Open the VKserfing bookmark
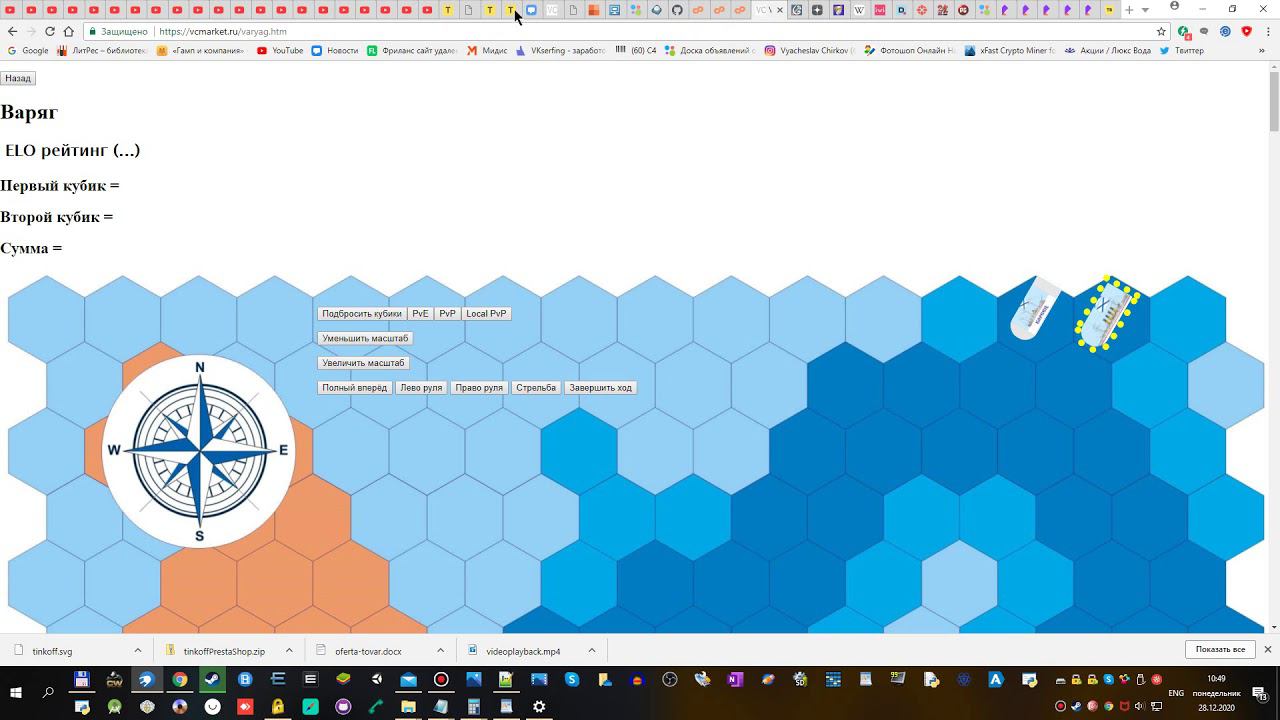Viewport: 1280px width, 720px height. (x=560, y=50)
